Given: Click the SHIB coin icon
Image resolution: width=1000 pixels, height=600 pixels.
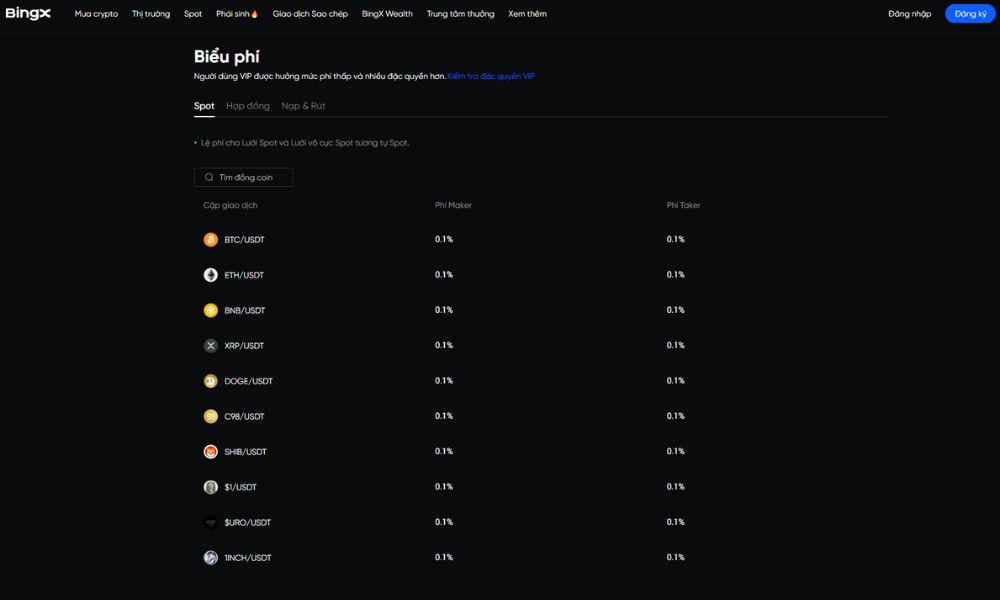Looking at the screenshot, I should coord(210,452).
